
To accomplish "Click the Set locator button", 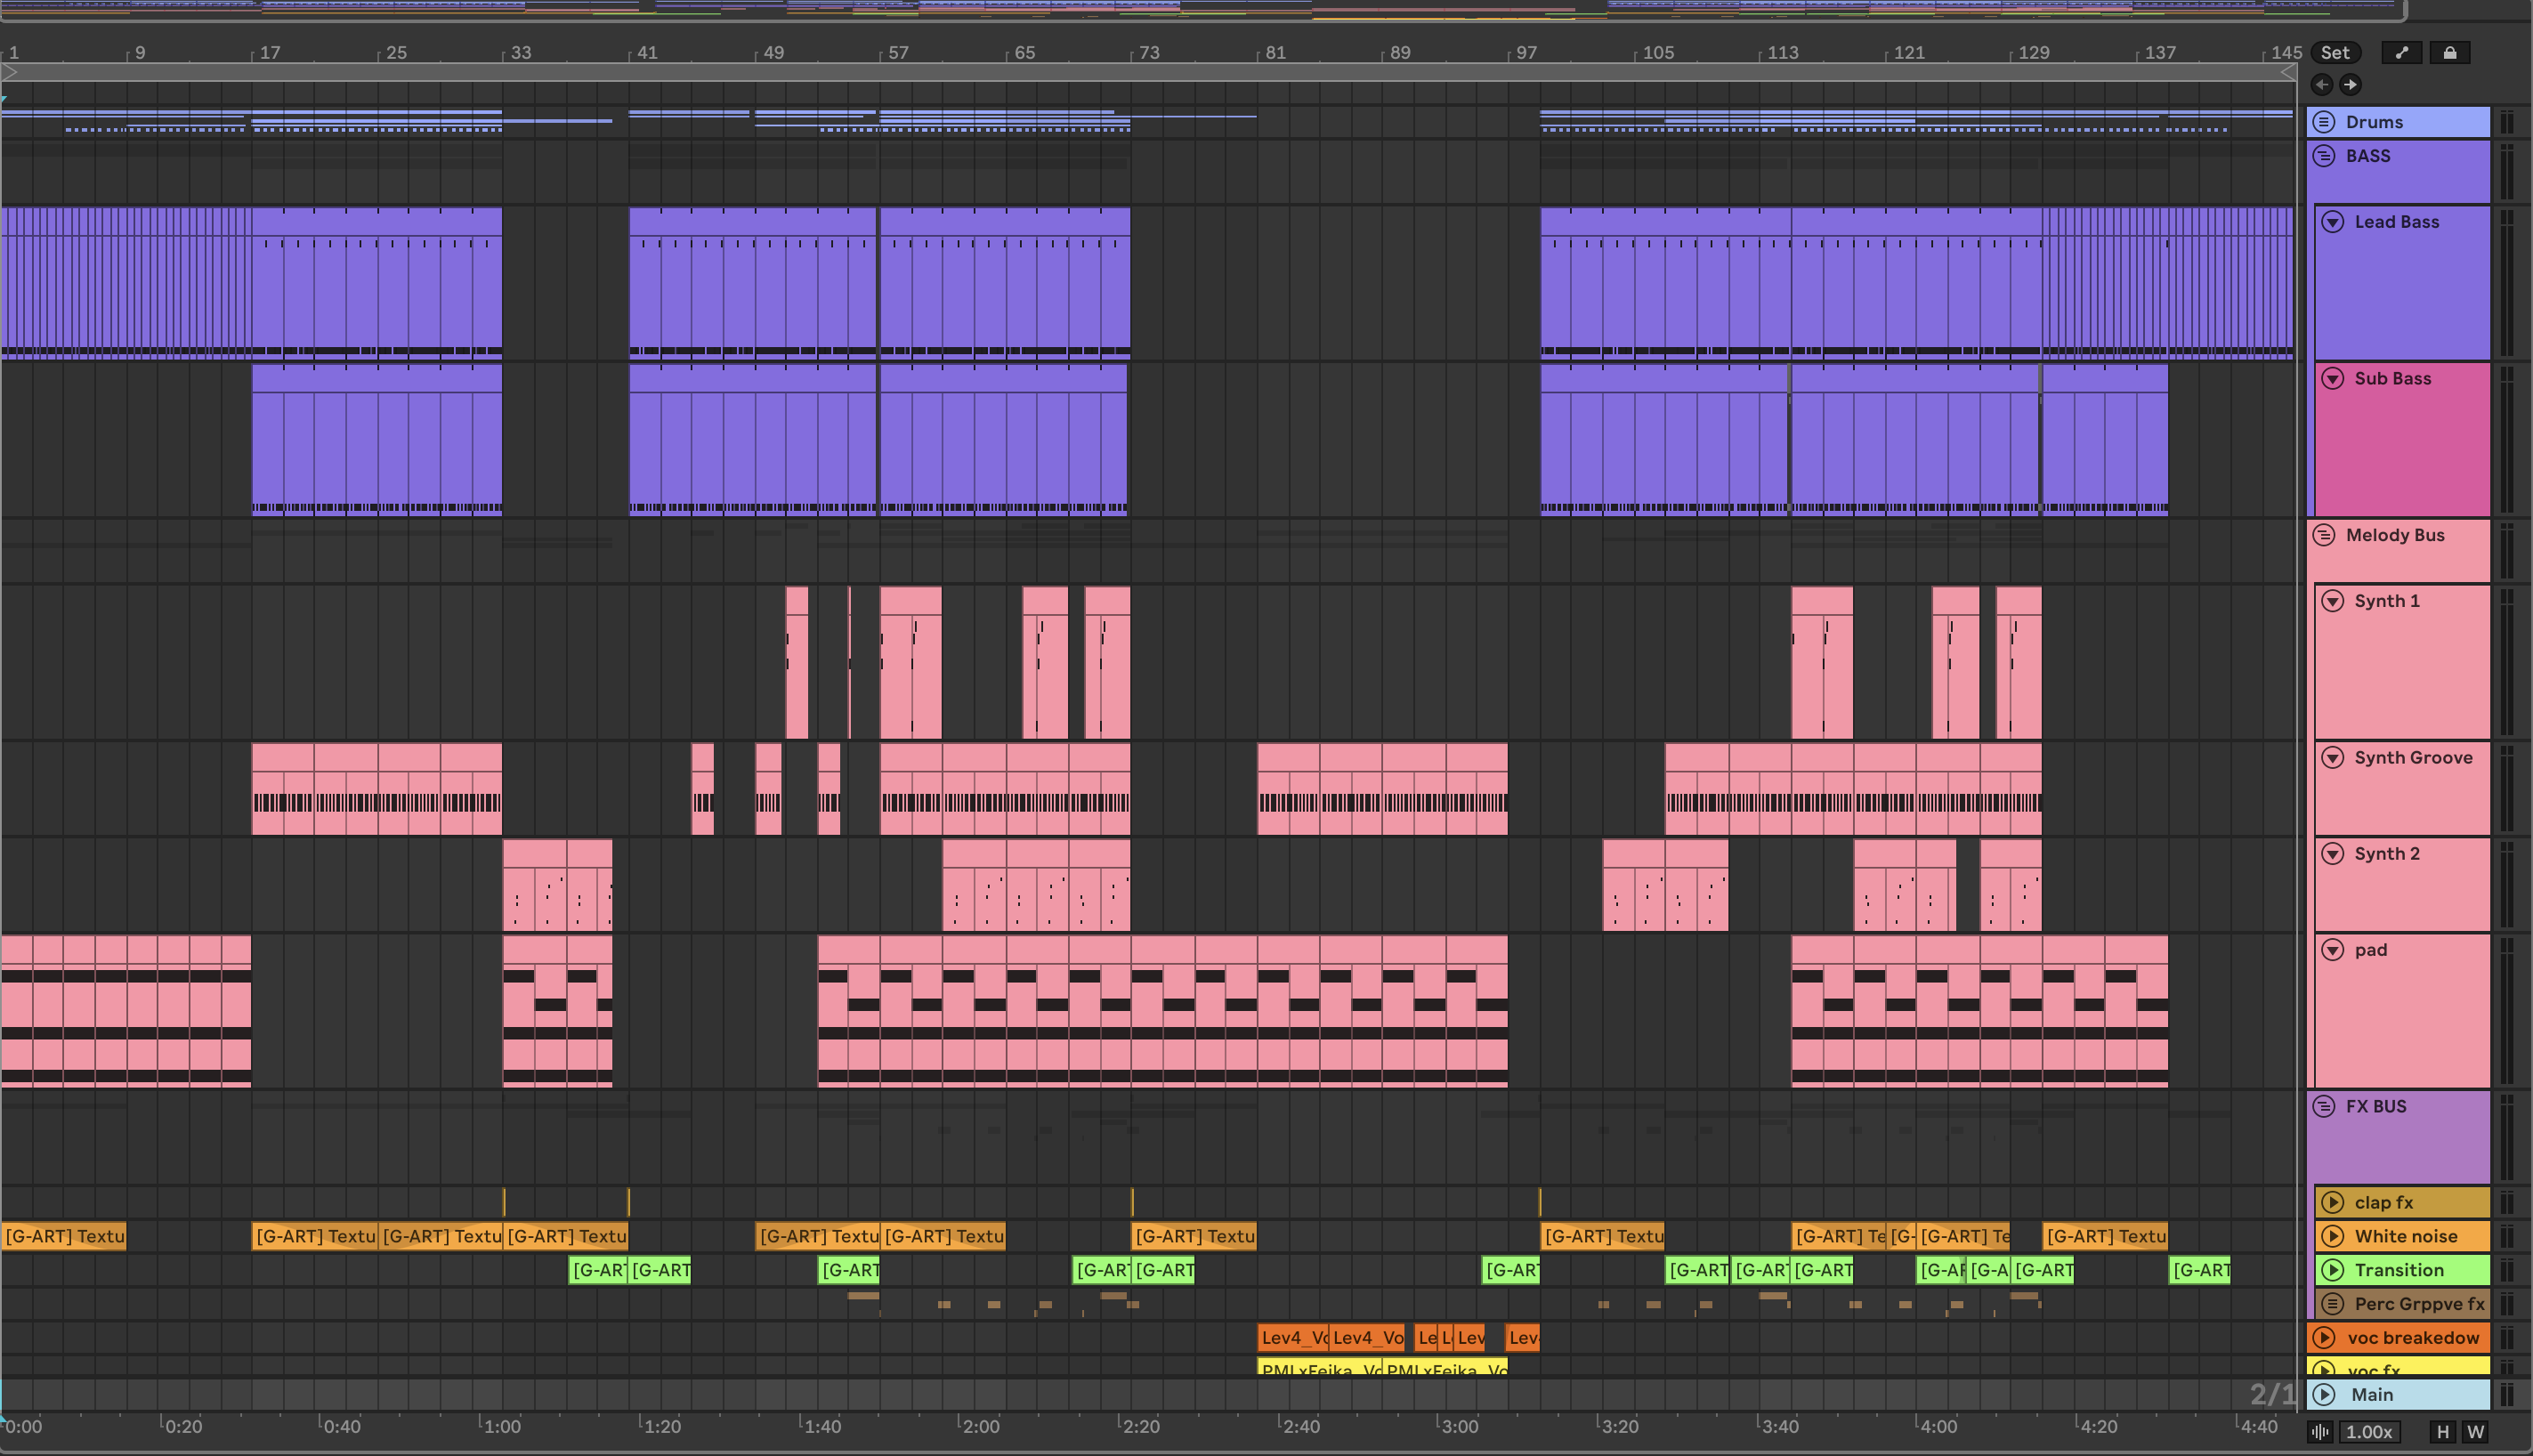I will pyautogui.click(x=2335, y=53).
